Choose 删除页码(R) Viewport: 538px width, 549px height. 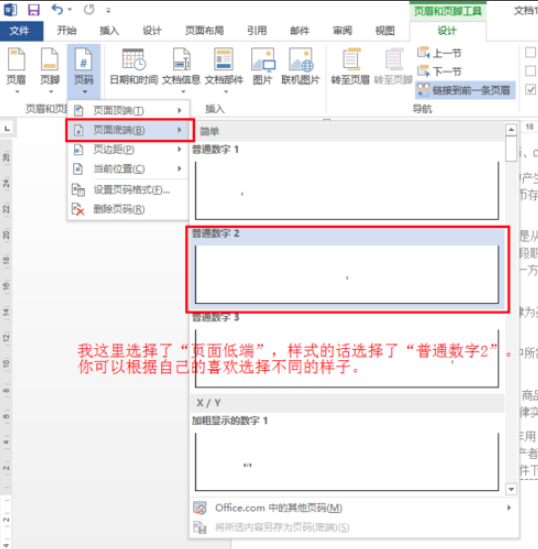[x=128, y=209]
